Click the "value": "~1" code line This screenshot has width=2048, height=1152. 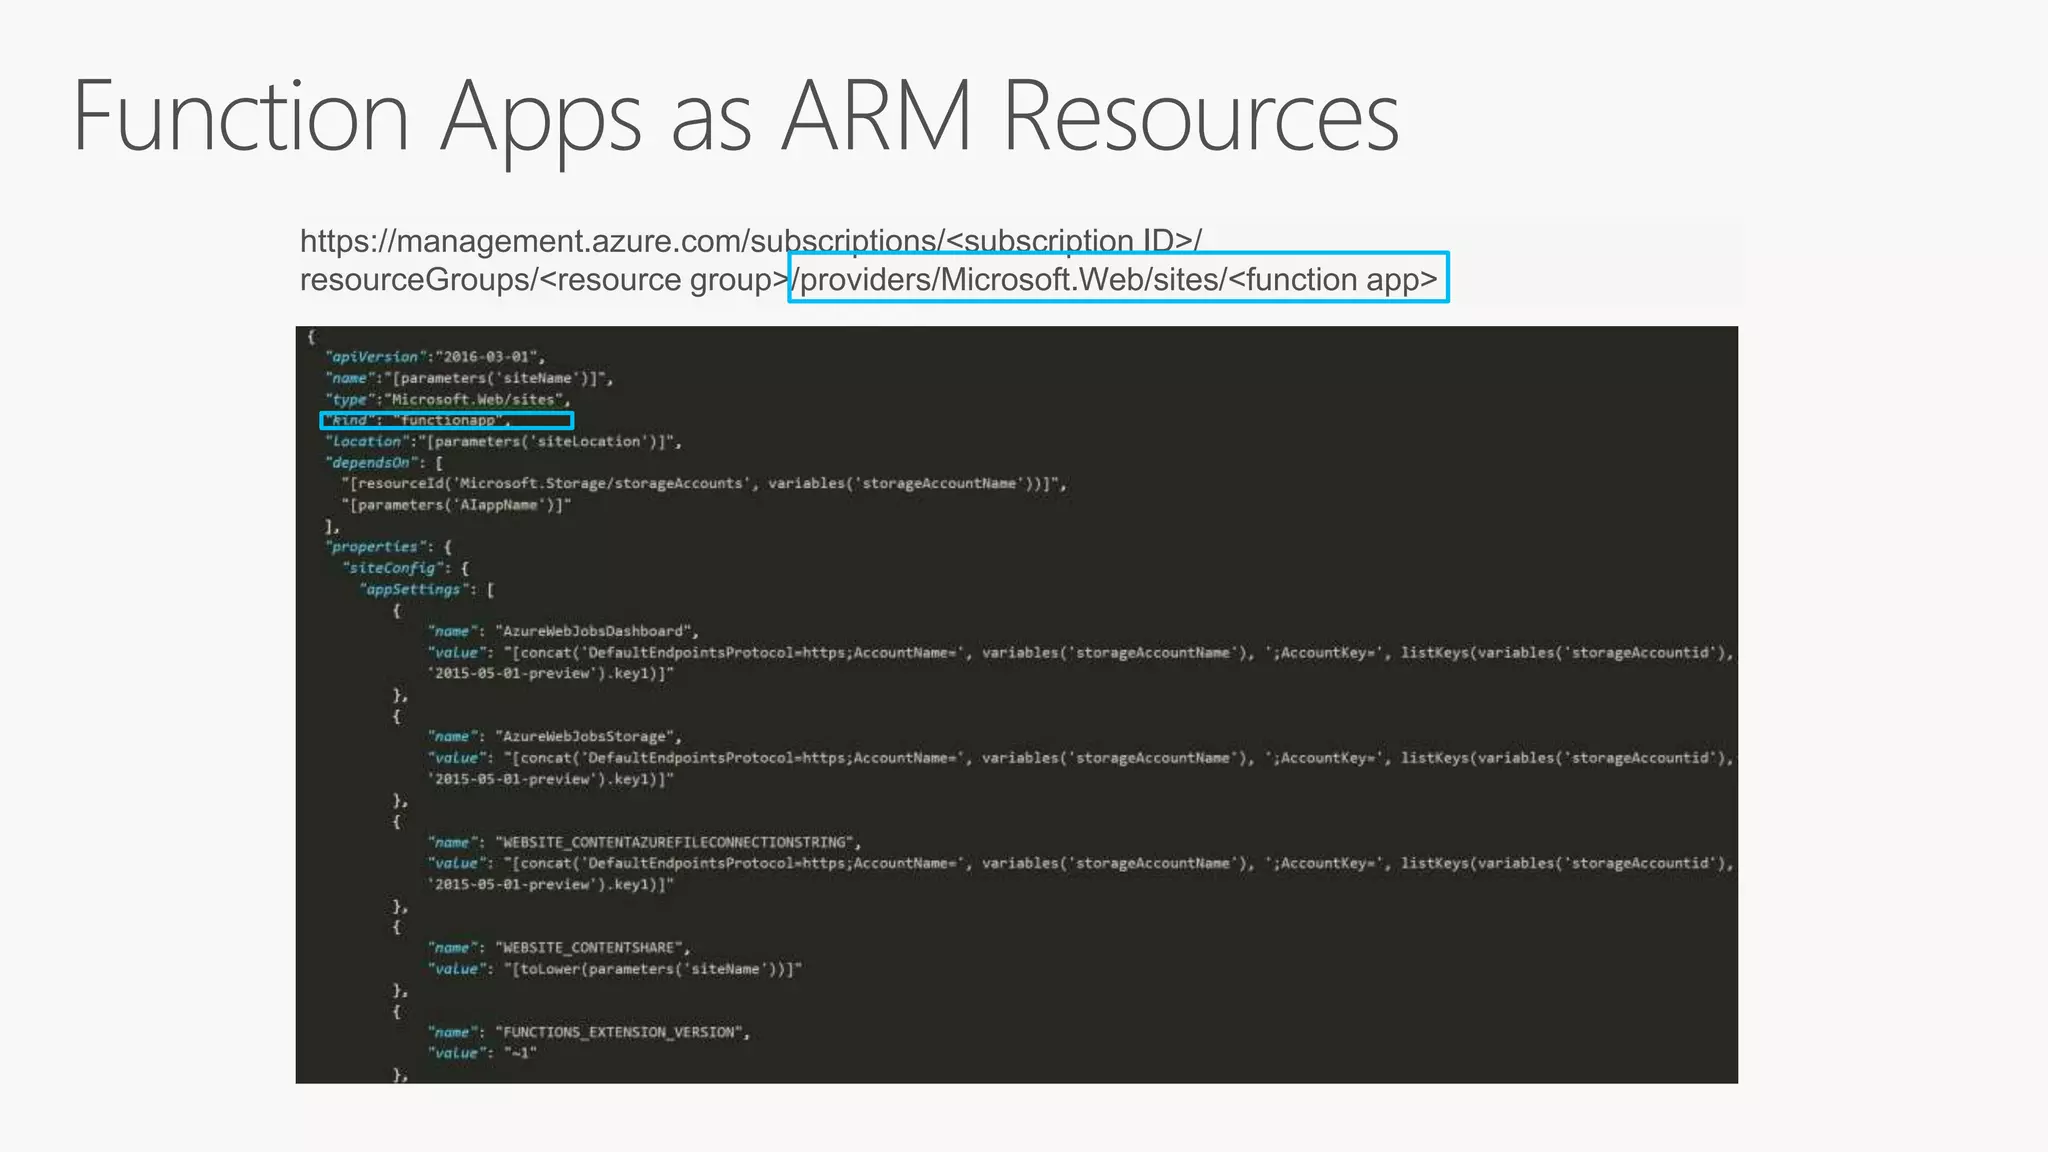coord(483,1053)
